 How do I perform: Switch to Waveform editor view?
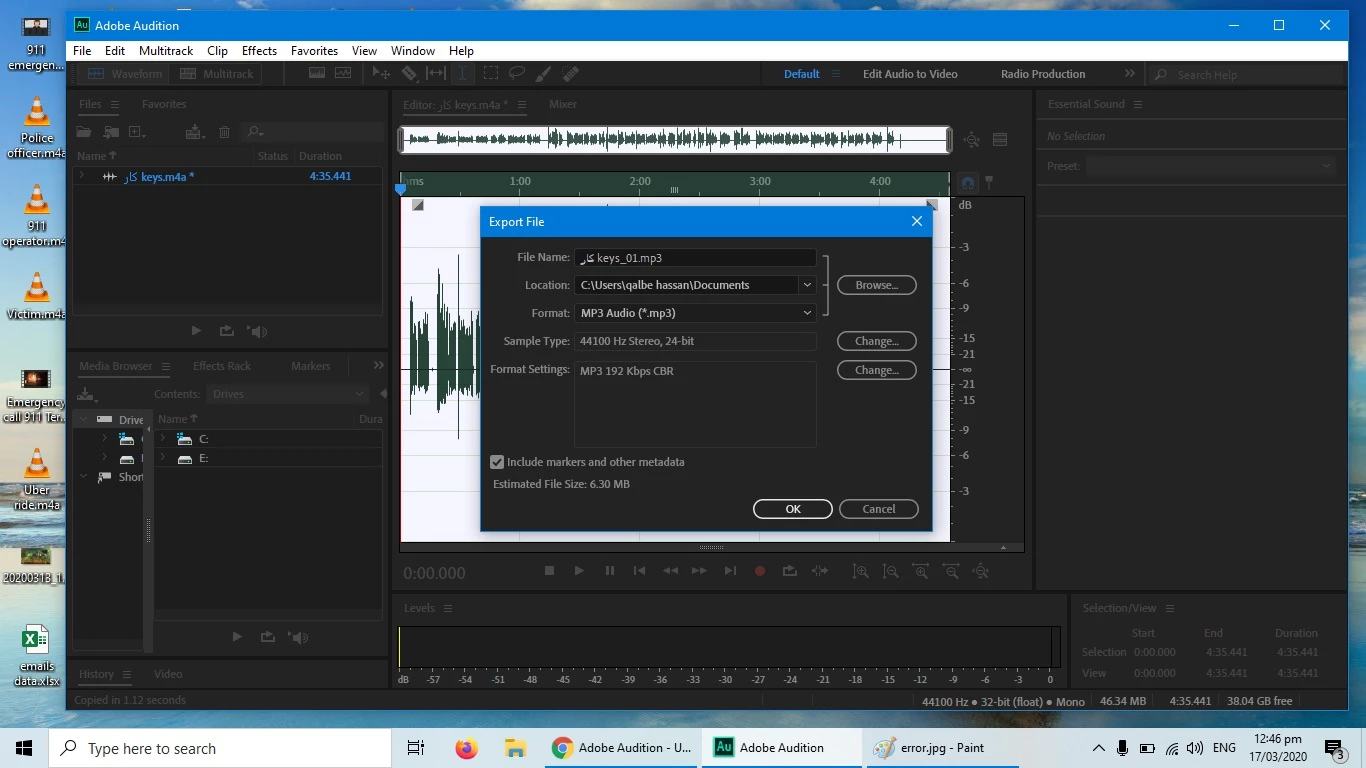125,74
